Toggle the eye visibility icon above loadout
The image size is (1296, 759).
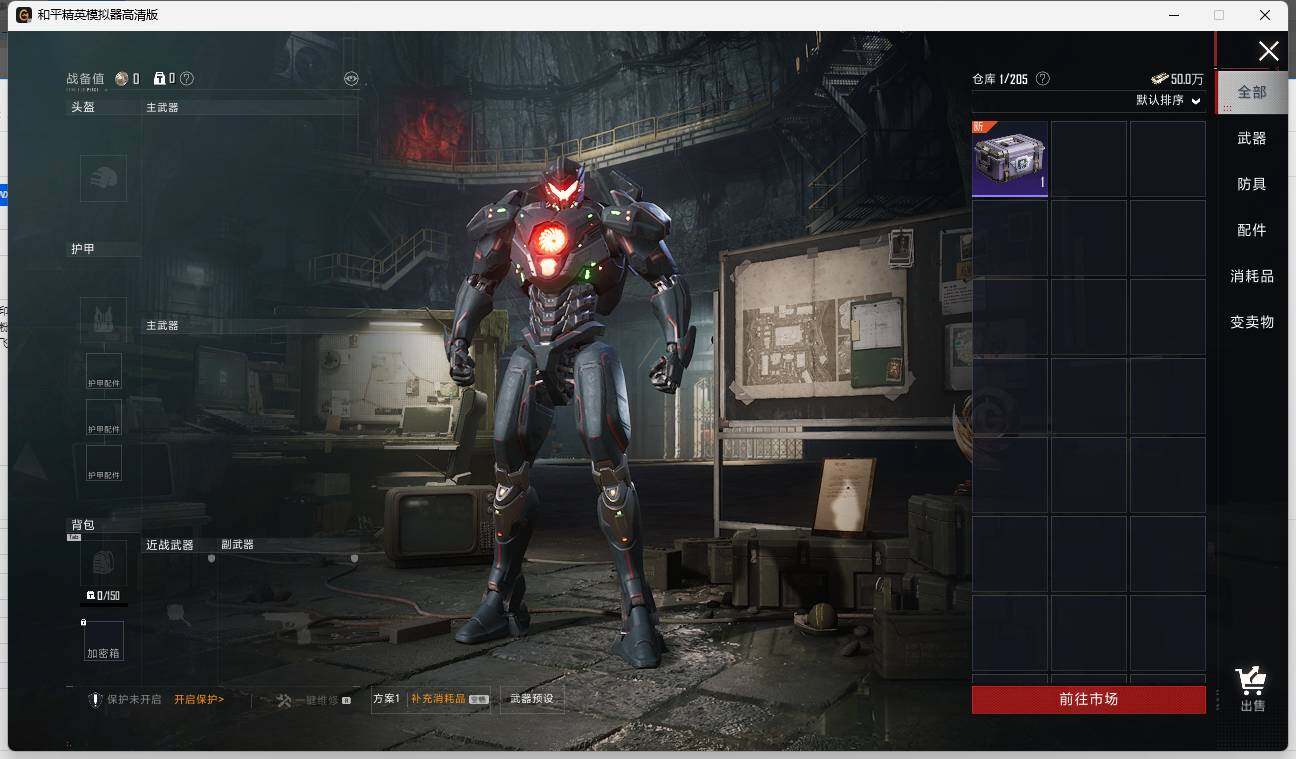tap(351, 78)
